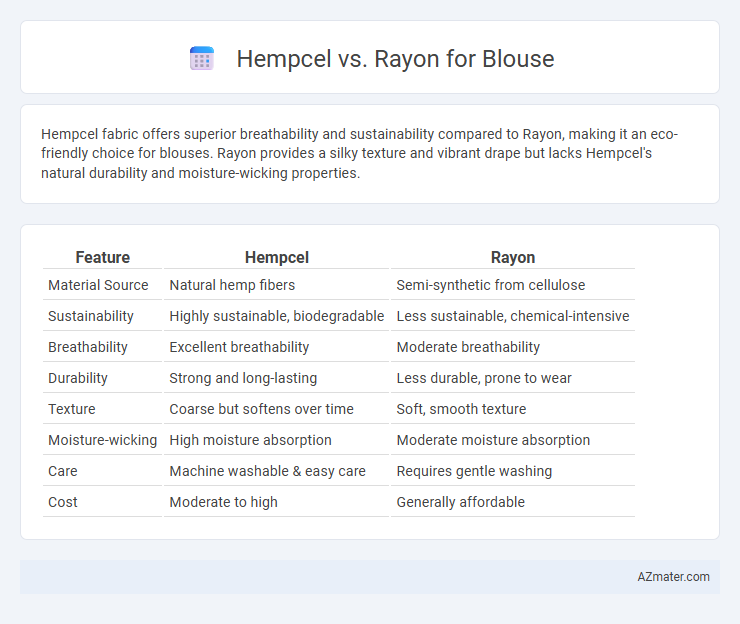
Task: Click the title Hempcel vs. Rayon for Blouse
Action: coord(395,59)
